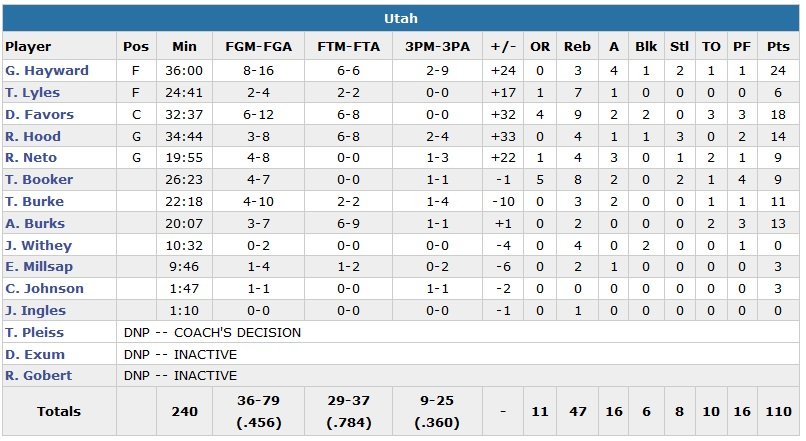Open A. Burks player page
The width and height of the screenshot is (806, 441).
click(34, 224)
